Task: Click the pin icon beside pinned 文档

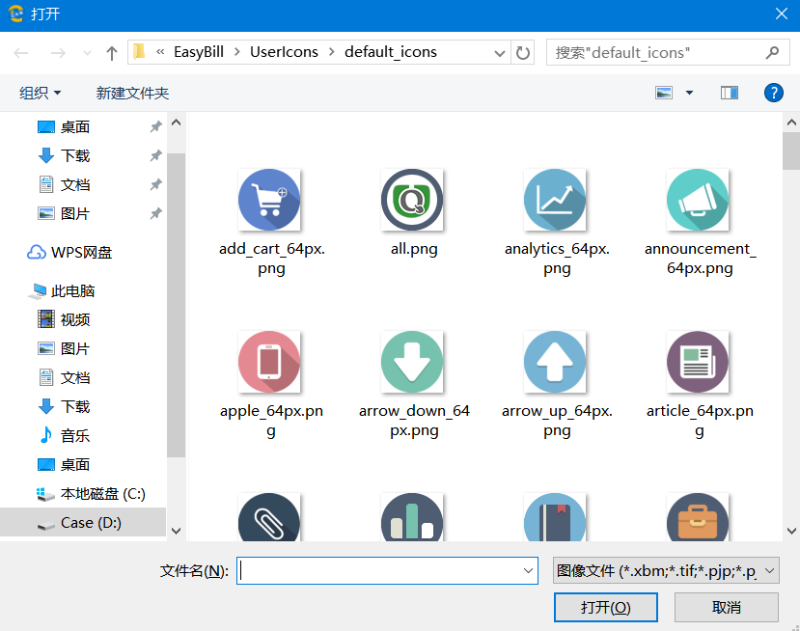Action: coord(156,185)
